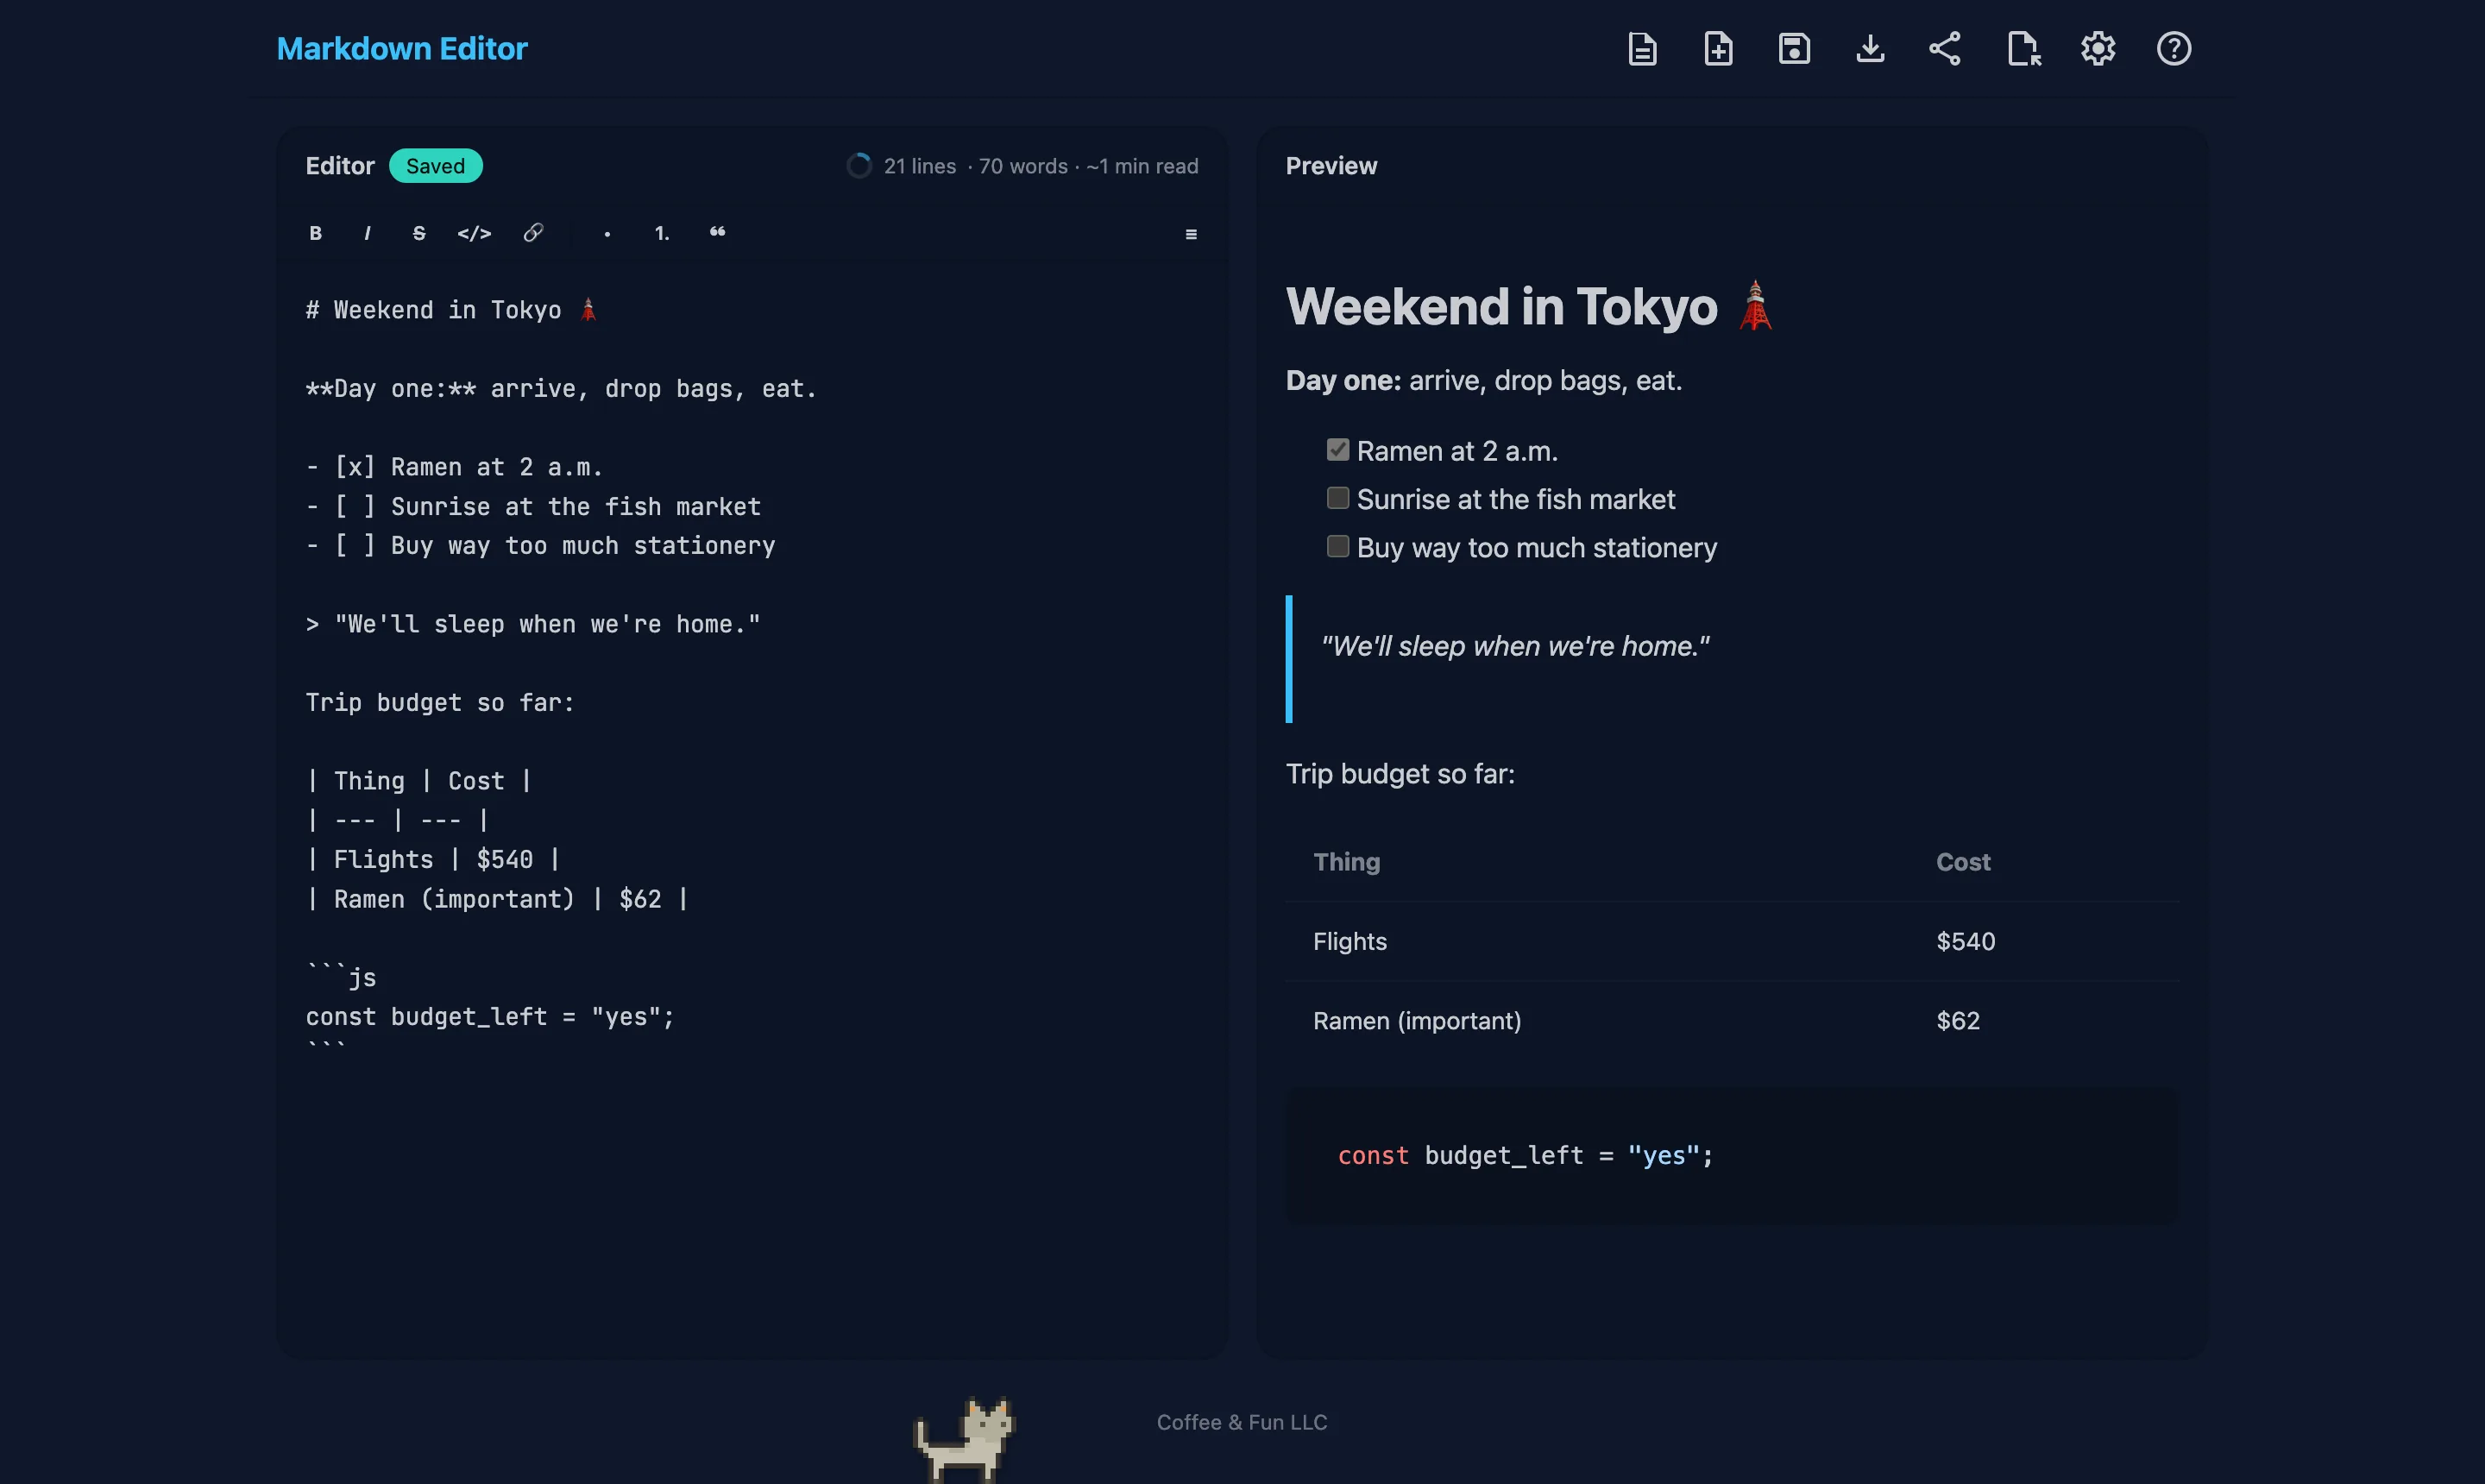Uncheck the 'Ramen at 2 a.m.' checkbox
Viewport: 2485px width, 1484px height.
[x=1338, y=450]
